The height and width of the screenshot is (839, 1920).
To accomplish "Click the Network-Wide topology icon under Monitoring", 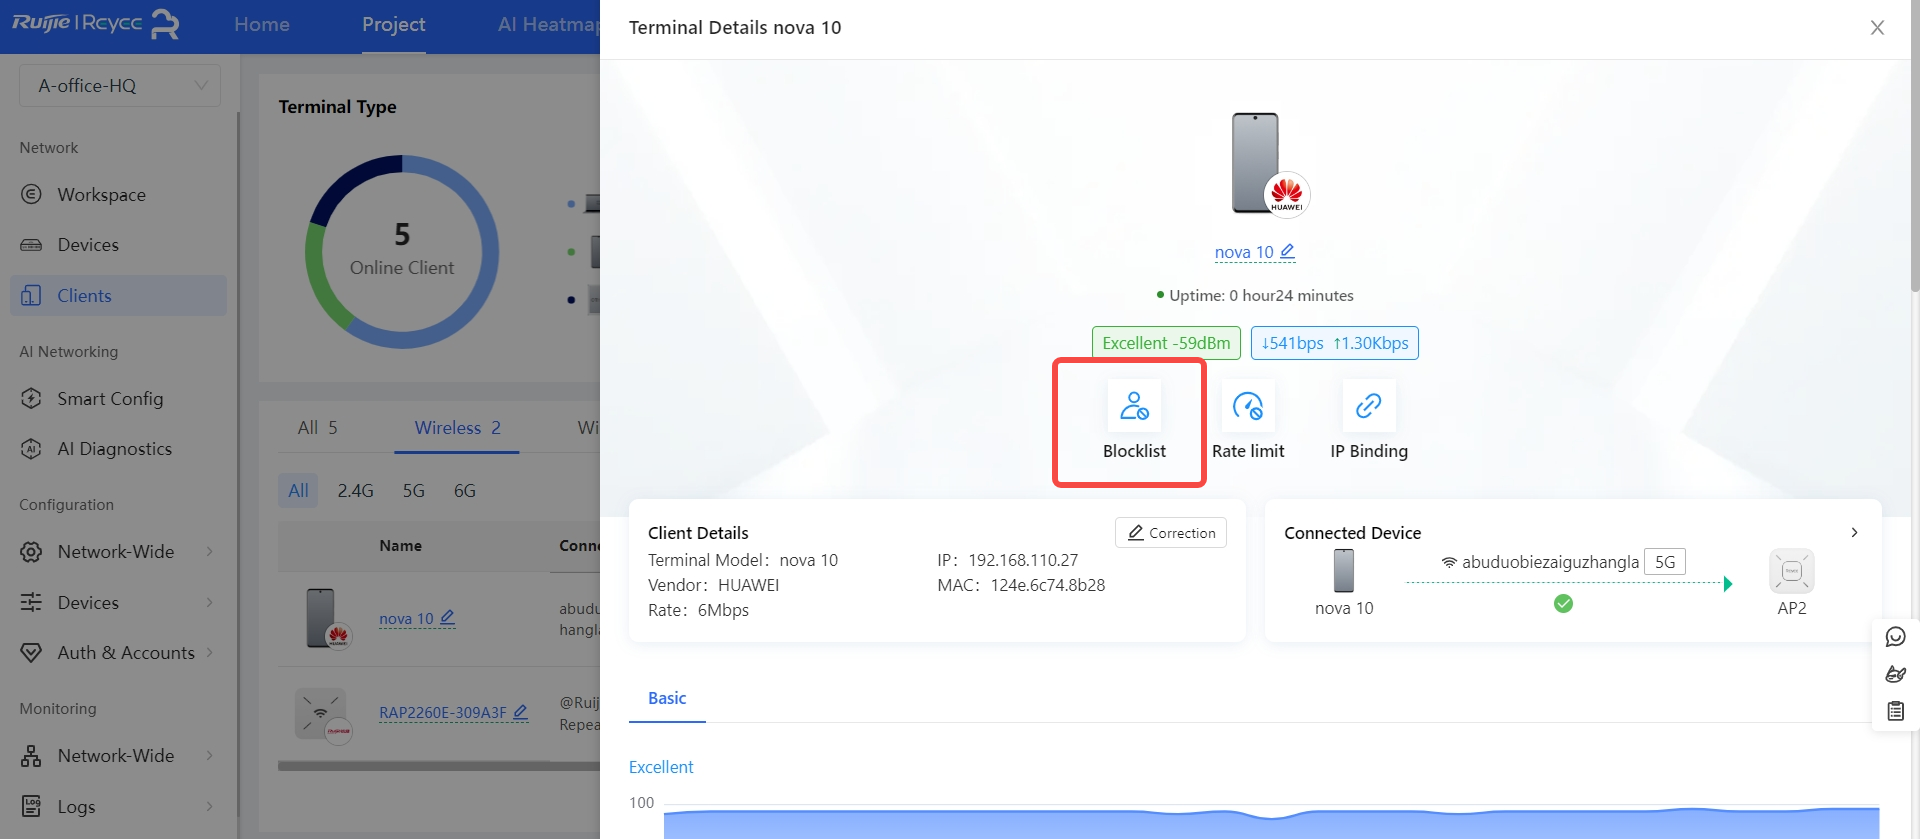I will 31,756.
